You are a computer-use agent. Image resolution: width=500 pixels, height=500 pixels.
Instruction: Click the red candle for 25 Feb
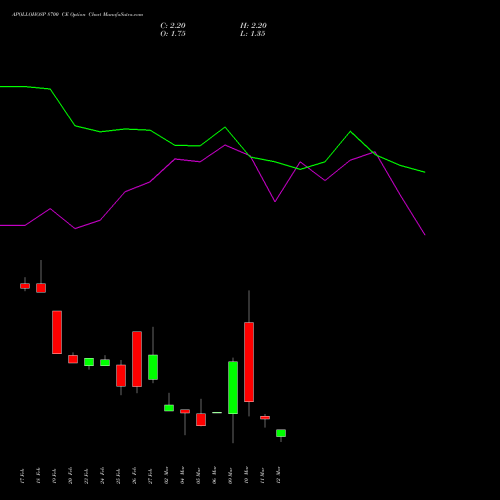click(121, 376)
